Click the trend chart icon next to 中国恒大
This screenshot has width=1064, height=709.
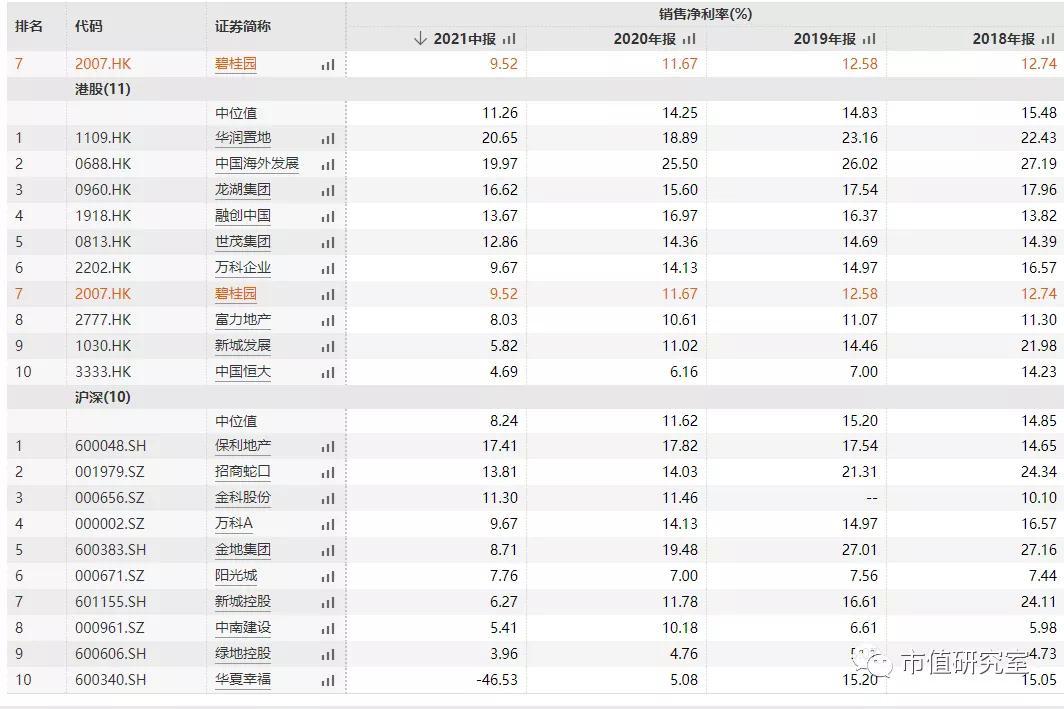326,374
